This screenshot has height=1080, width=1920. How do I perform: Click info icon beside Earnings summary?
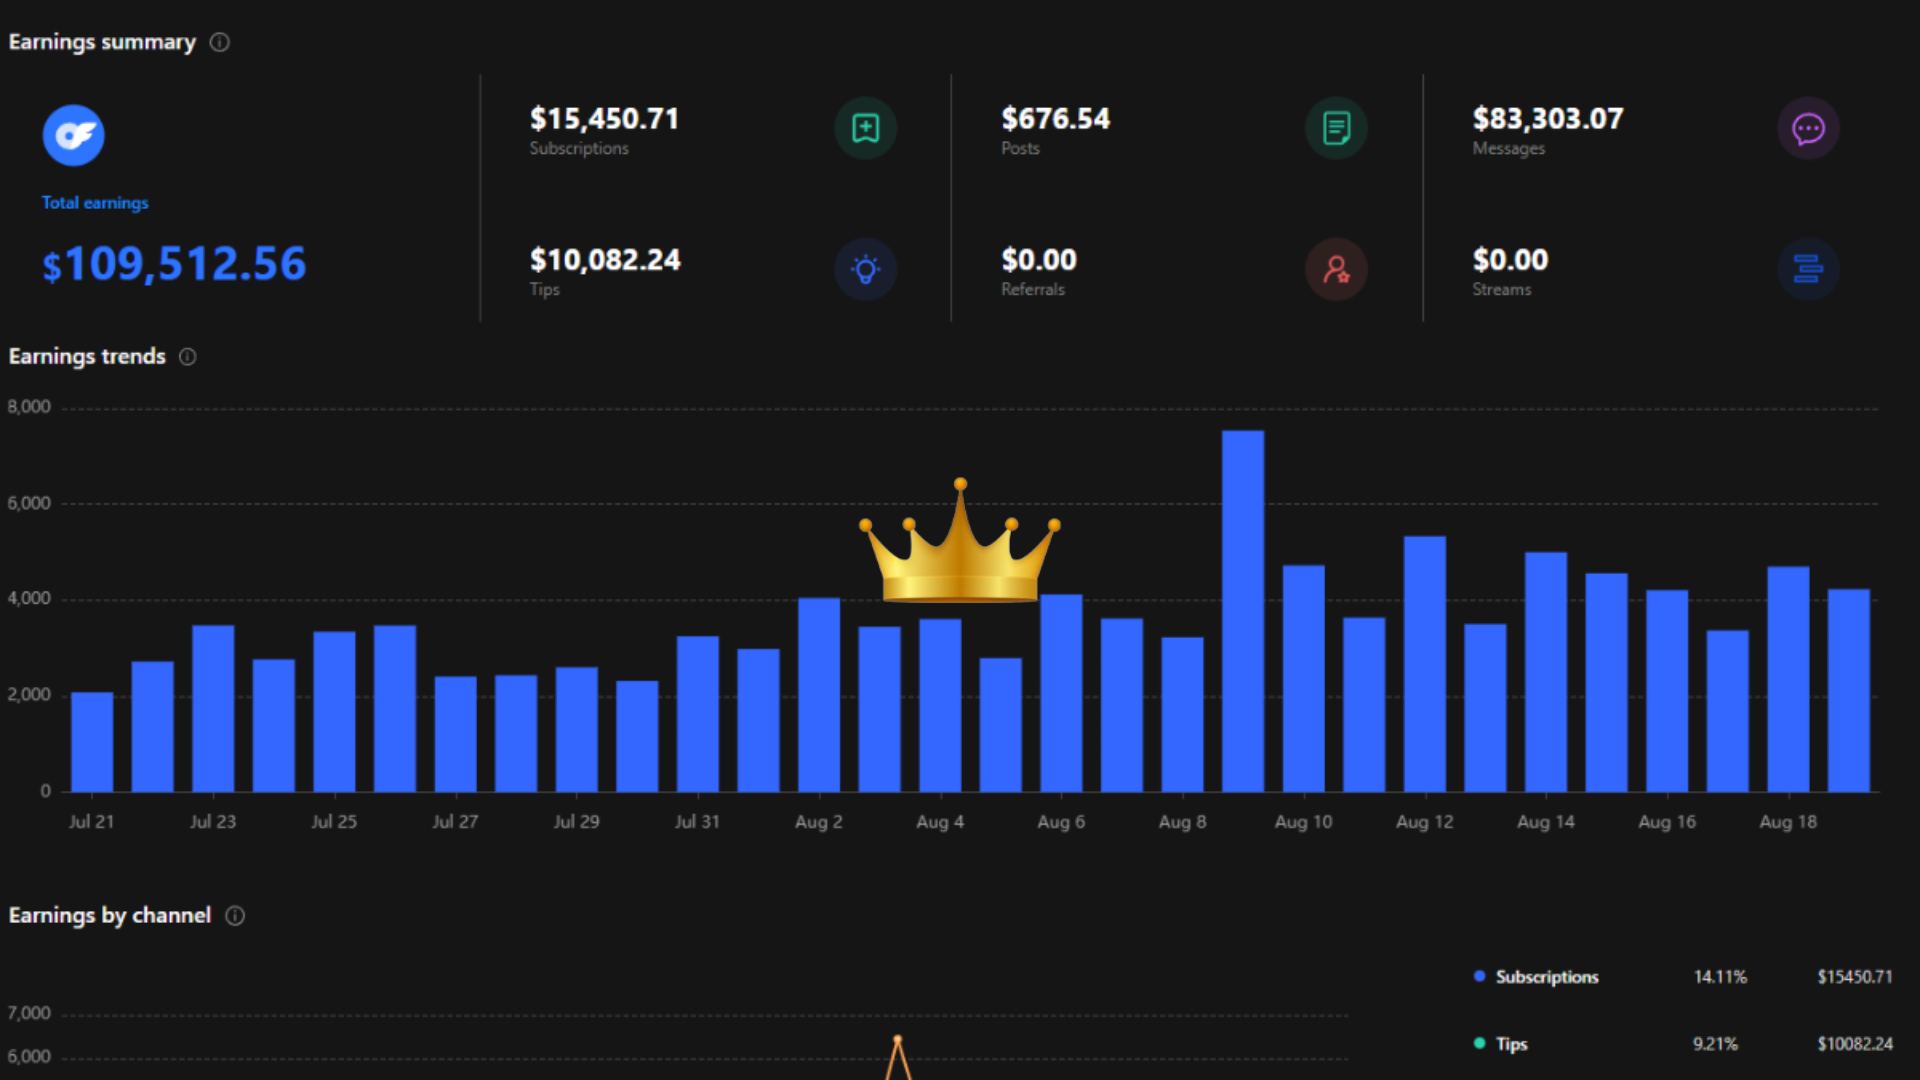(220, 42)
